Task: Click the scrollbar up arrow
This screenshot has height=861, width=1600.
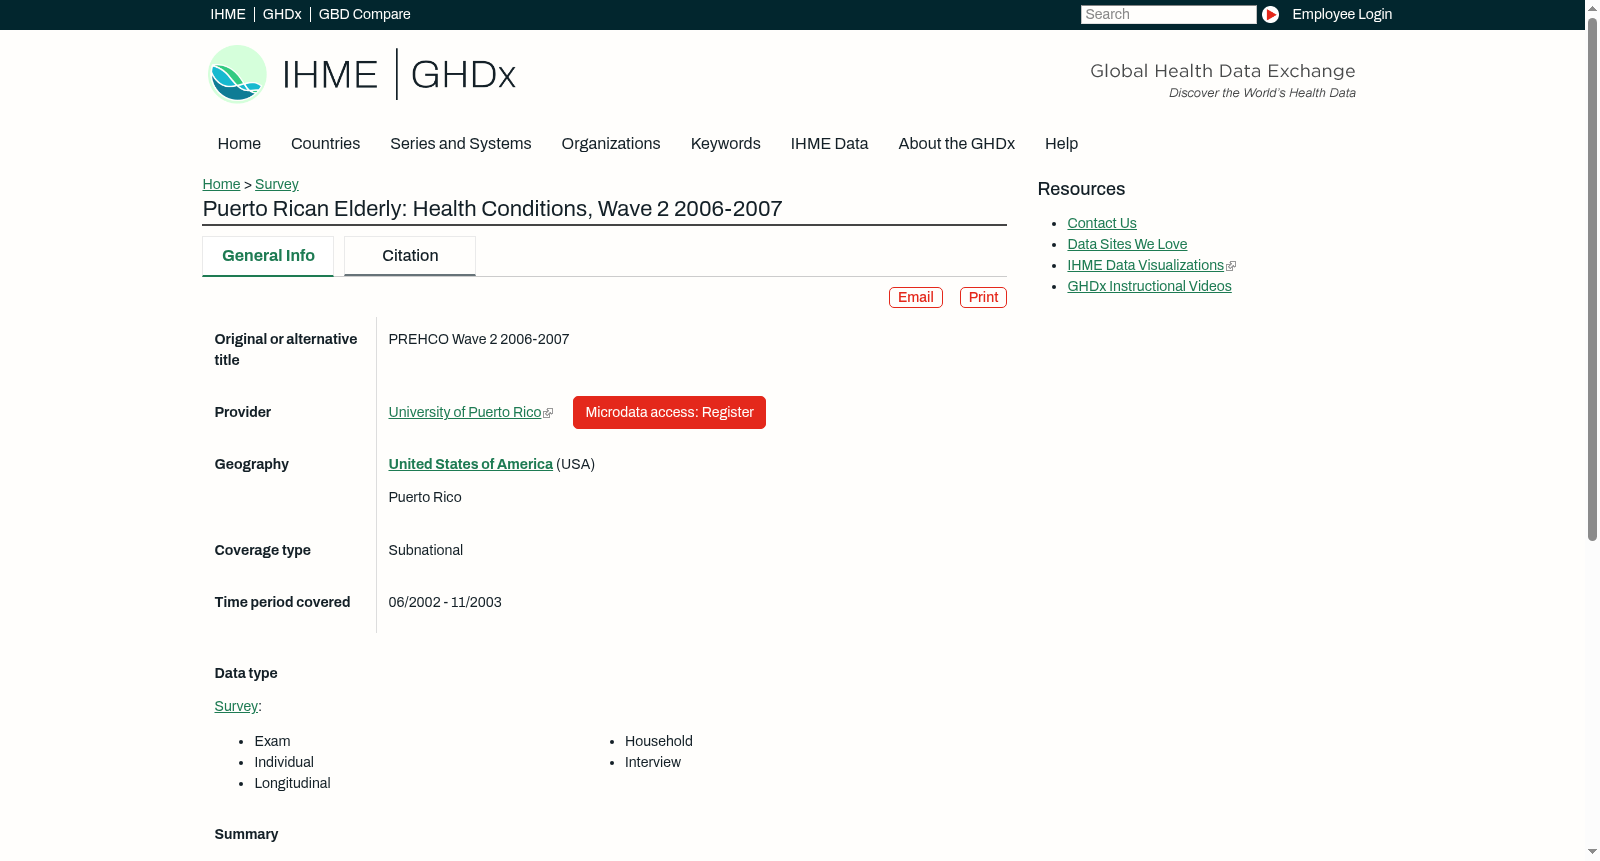Action: click(x=1592, y=7)
